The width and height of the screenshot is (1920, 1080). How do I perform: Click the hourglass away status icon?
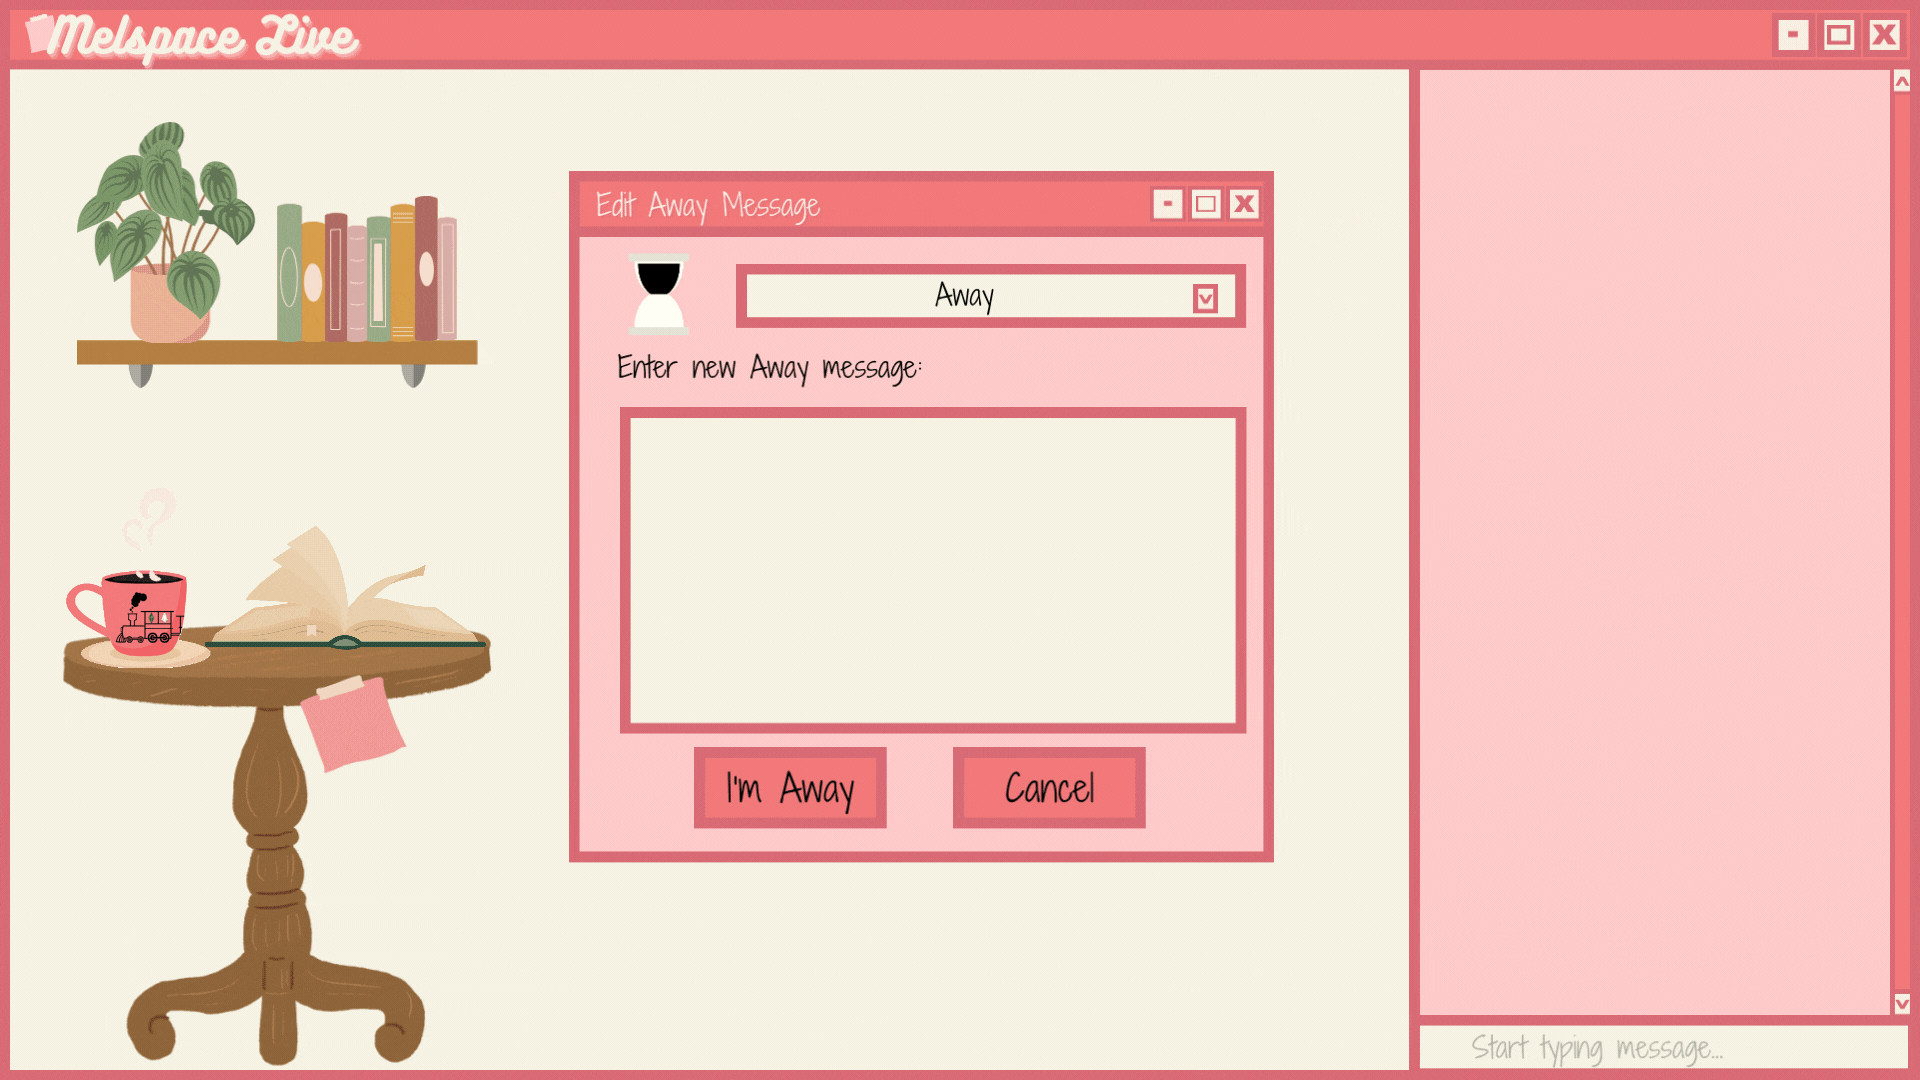(x=659, y=295)
